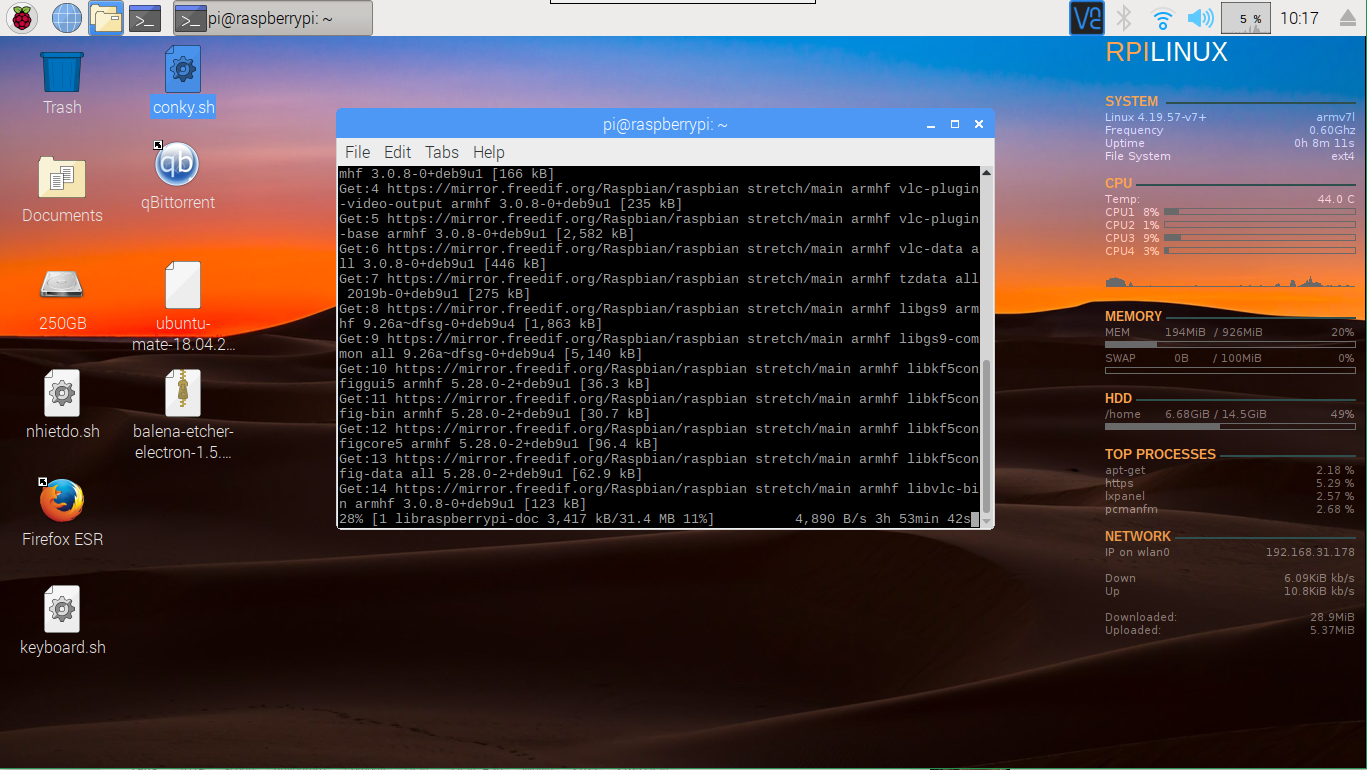This screenshot has width=1367, height=770.
Task: Select the ubuntu-mate-18.04.2 file icon
Action: pyautogui.click(x=183, y=307)
